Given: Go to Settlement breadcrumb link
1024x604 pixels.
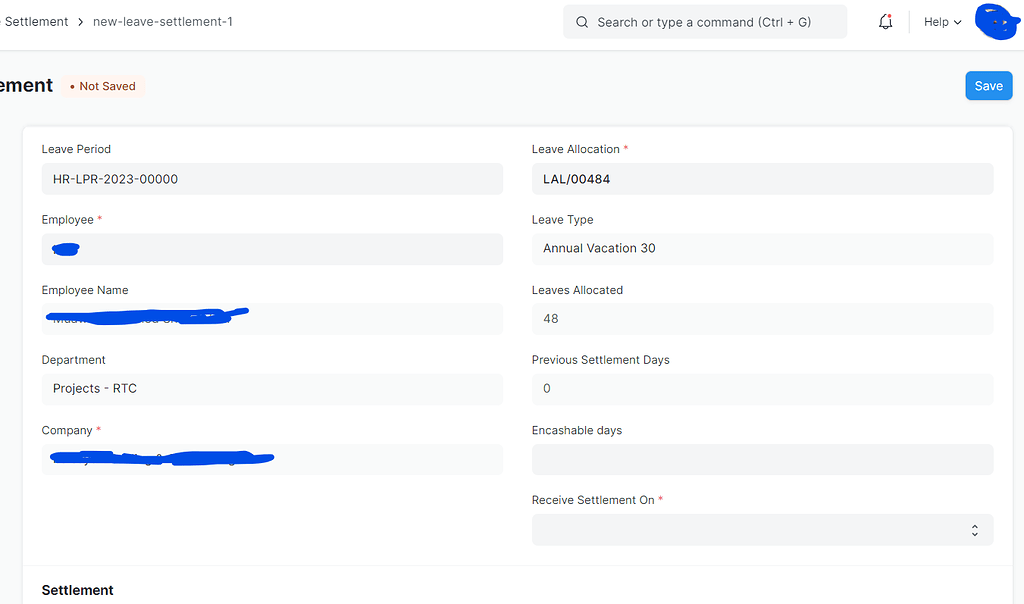Looking at the screenshot, I should pos(37,21).
